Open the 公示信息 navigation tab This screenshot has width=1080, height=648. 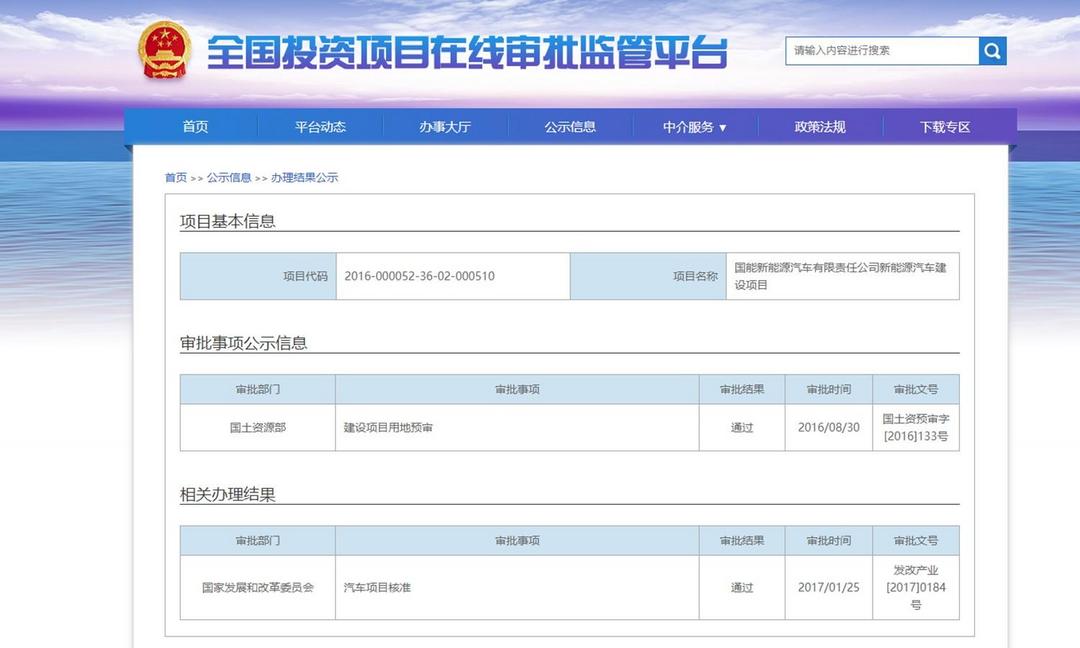coord(570,127)
